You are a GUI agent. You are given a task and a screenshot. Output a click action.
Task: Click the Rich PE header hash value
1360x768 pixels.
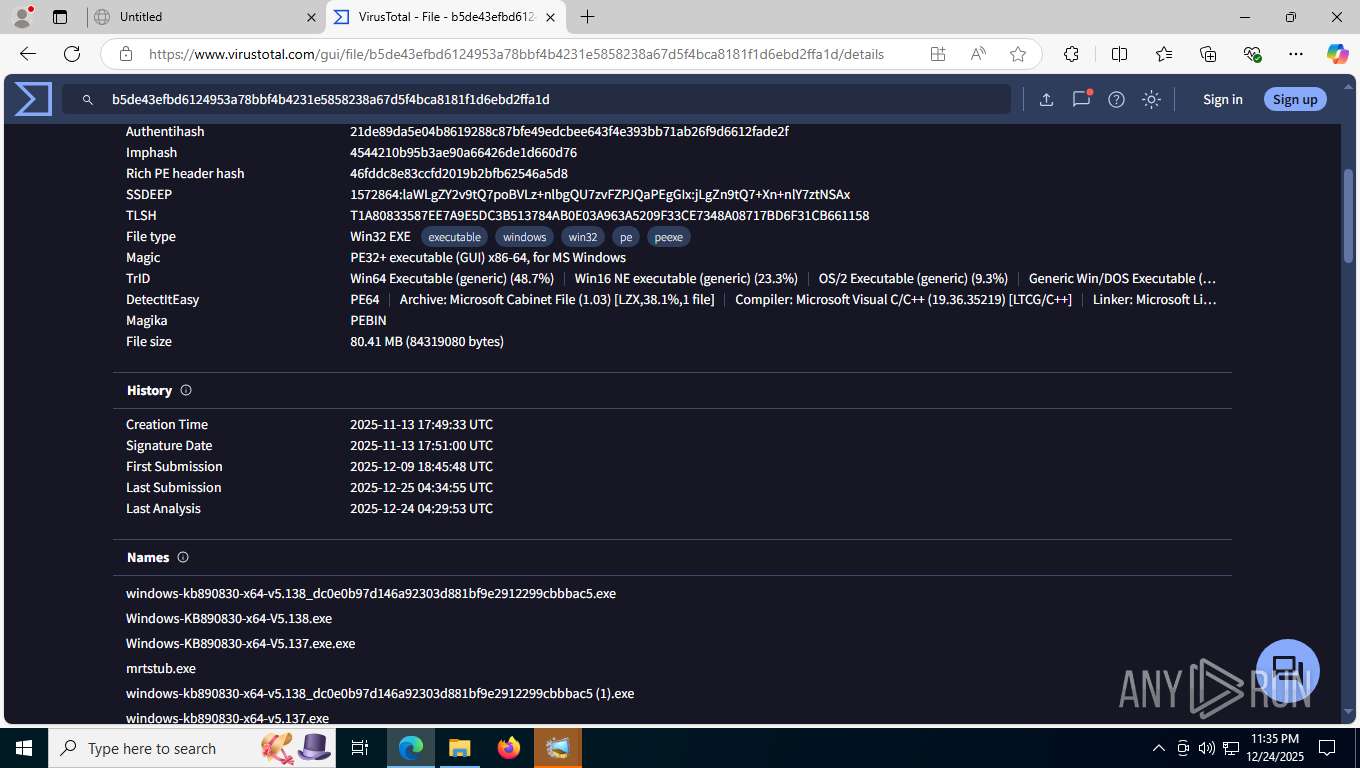[x=459, y=173]
